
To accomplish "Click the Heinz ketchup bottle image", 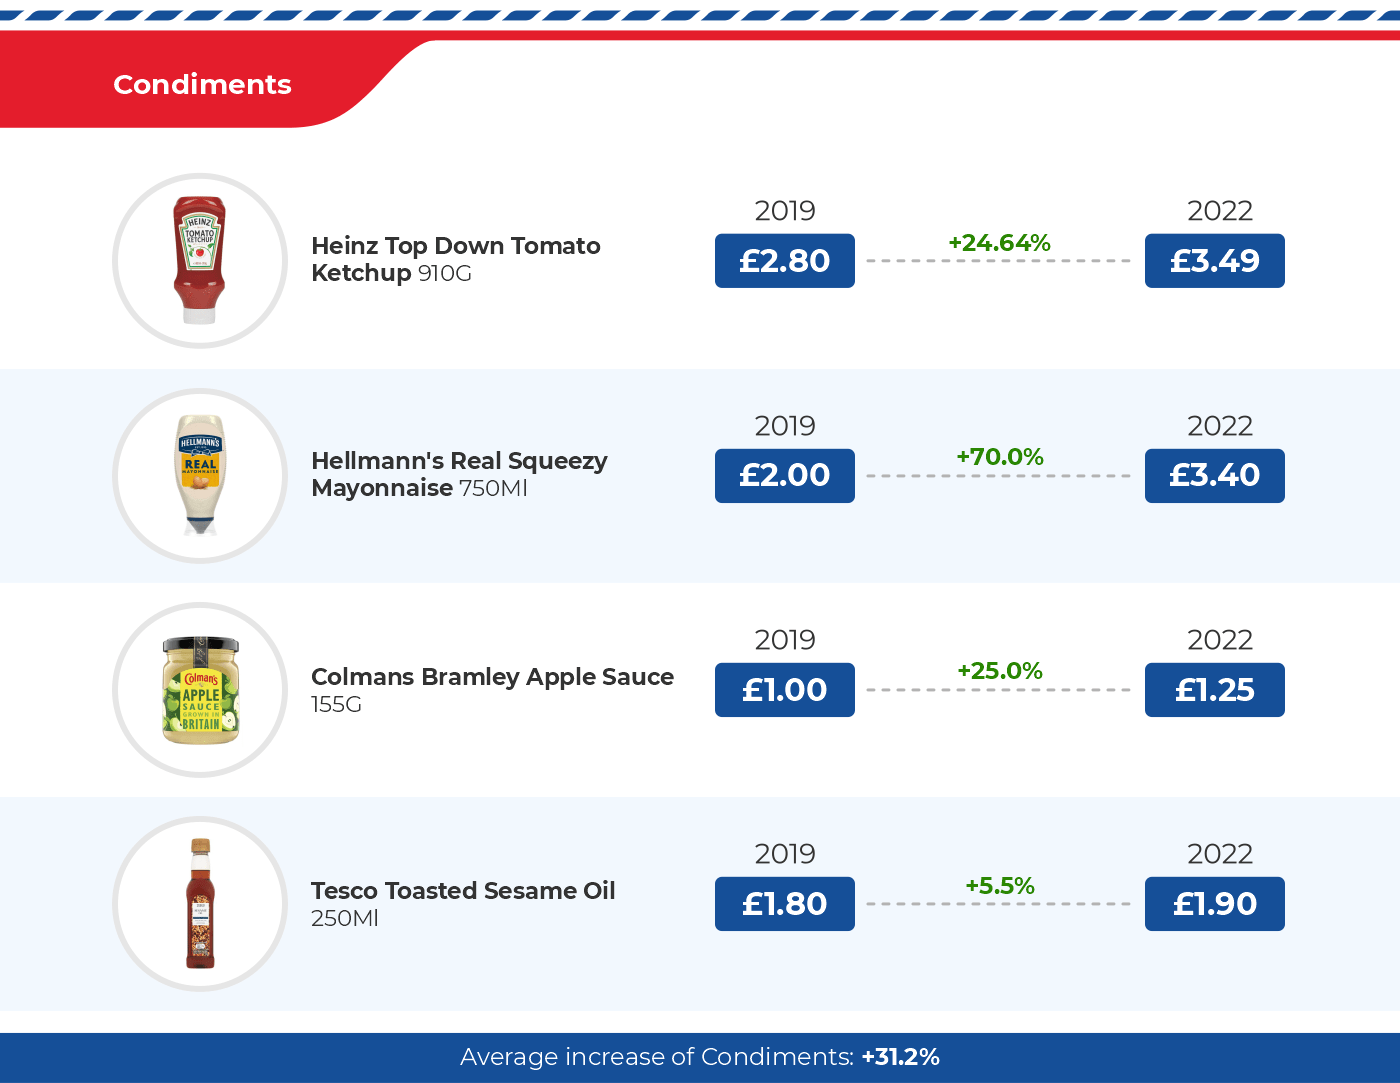I will click(x=200, y=261).
